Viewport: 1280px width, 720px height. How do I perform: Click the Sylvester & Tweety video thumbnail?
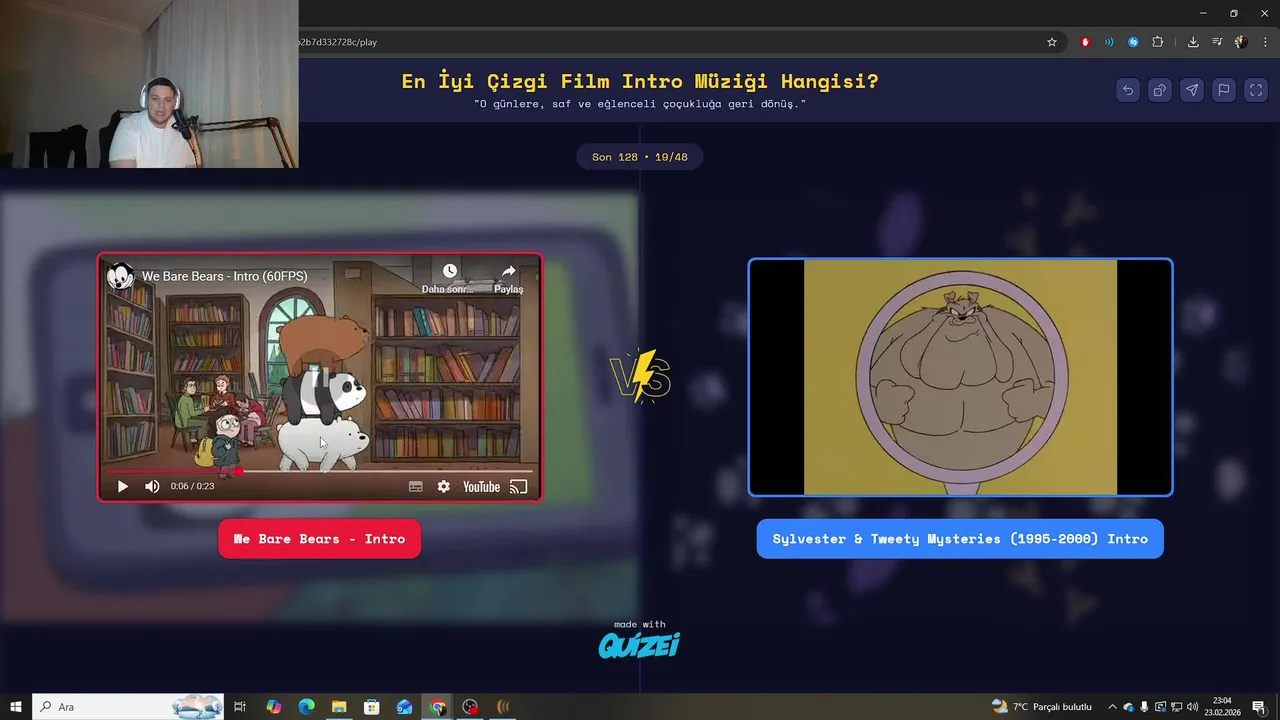(x=960, y=377)
